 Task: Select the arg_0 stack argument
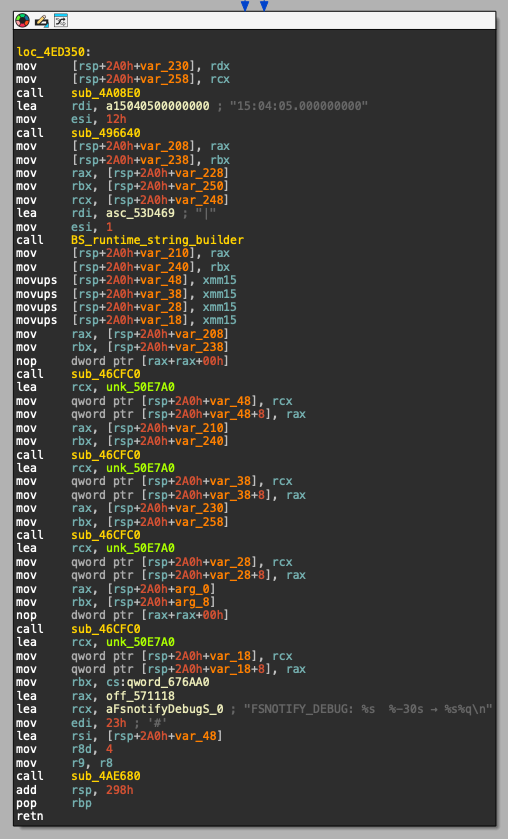pyautogui.click(x=196, y=589)
